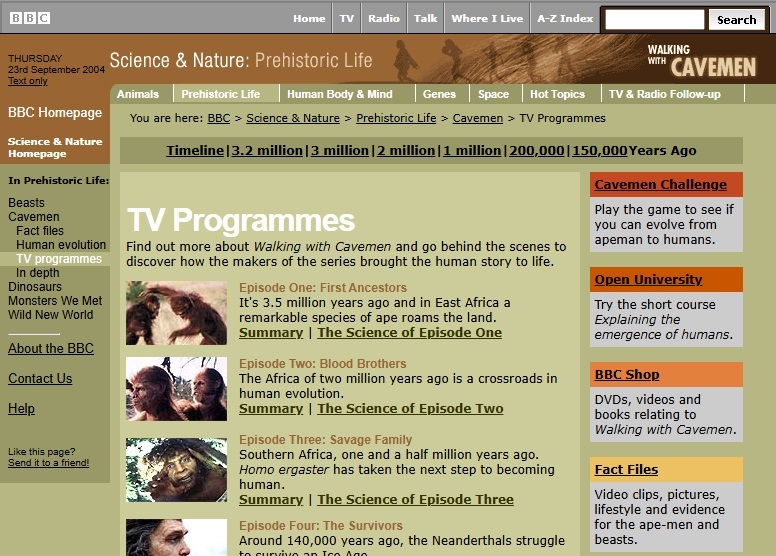Image resolution: width=776 pixels, height=556 pixels.
Task: Select the Animals tab
Action: point(138,94)
